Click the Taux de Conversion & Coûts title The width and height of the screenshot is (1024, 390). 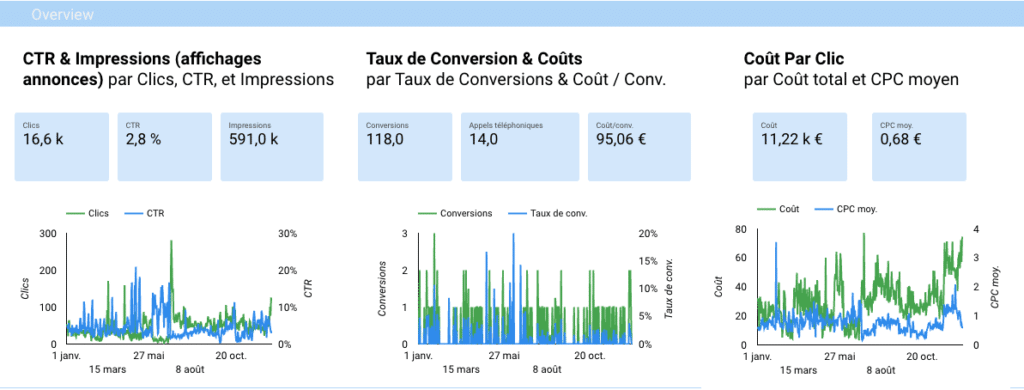tap(474, 59)
